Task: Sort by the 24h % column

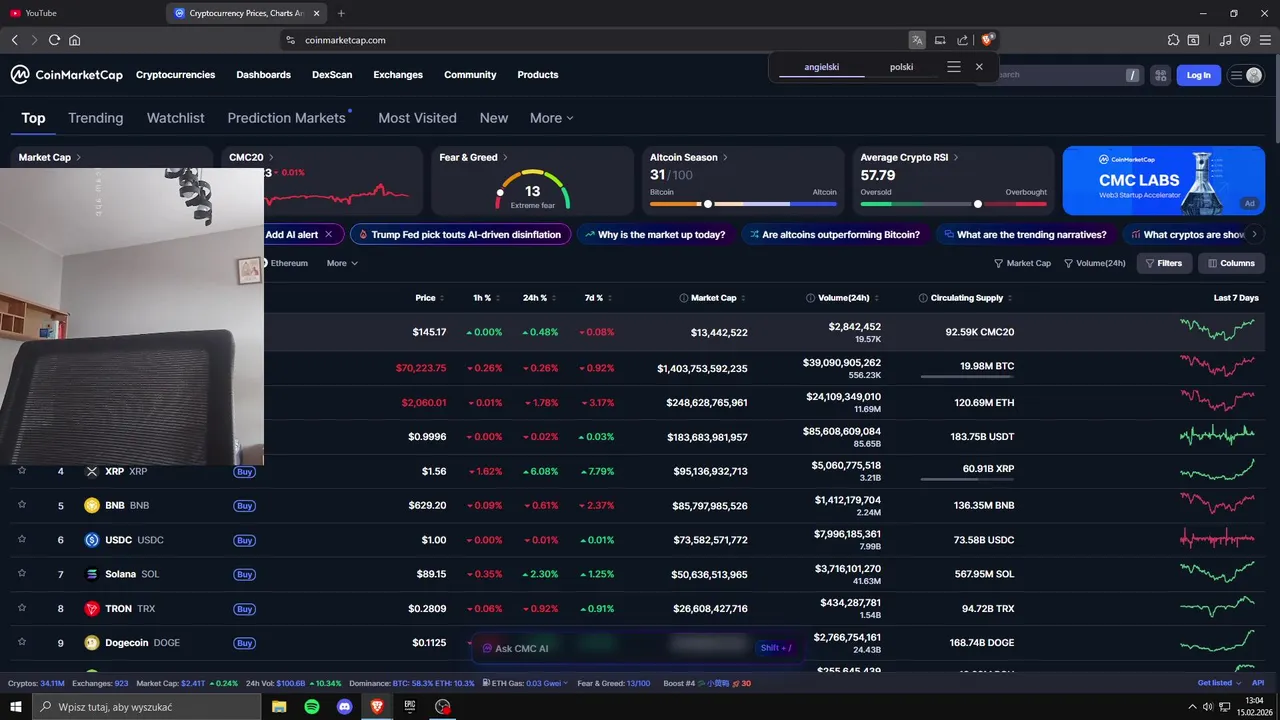Action: point(540,298)
